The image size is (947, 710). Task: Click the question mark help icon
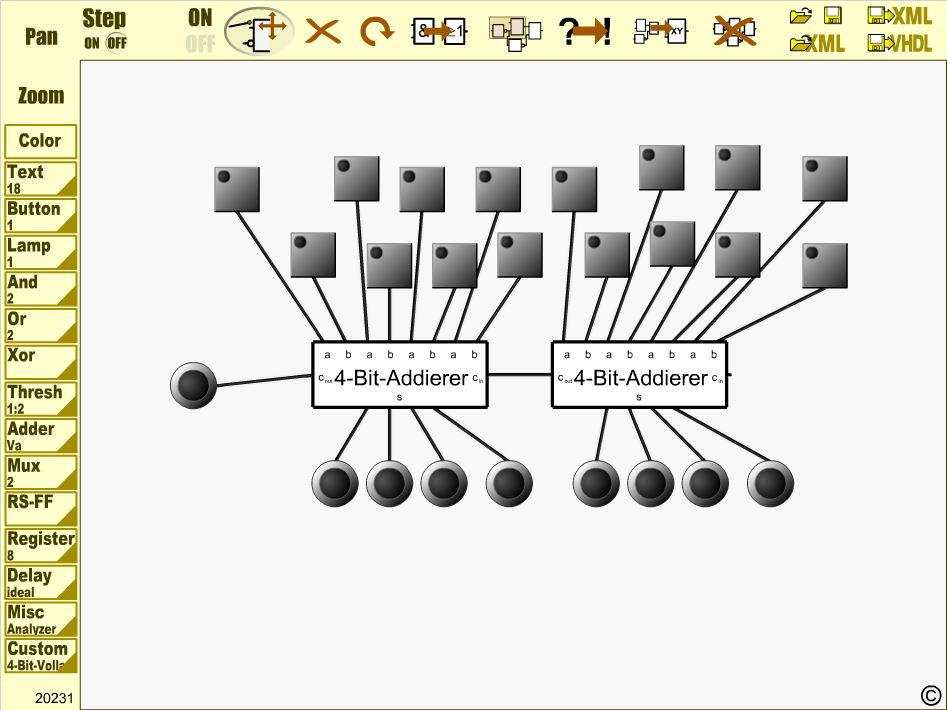pyautogui.click(x=586, y=31)
